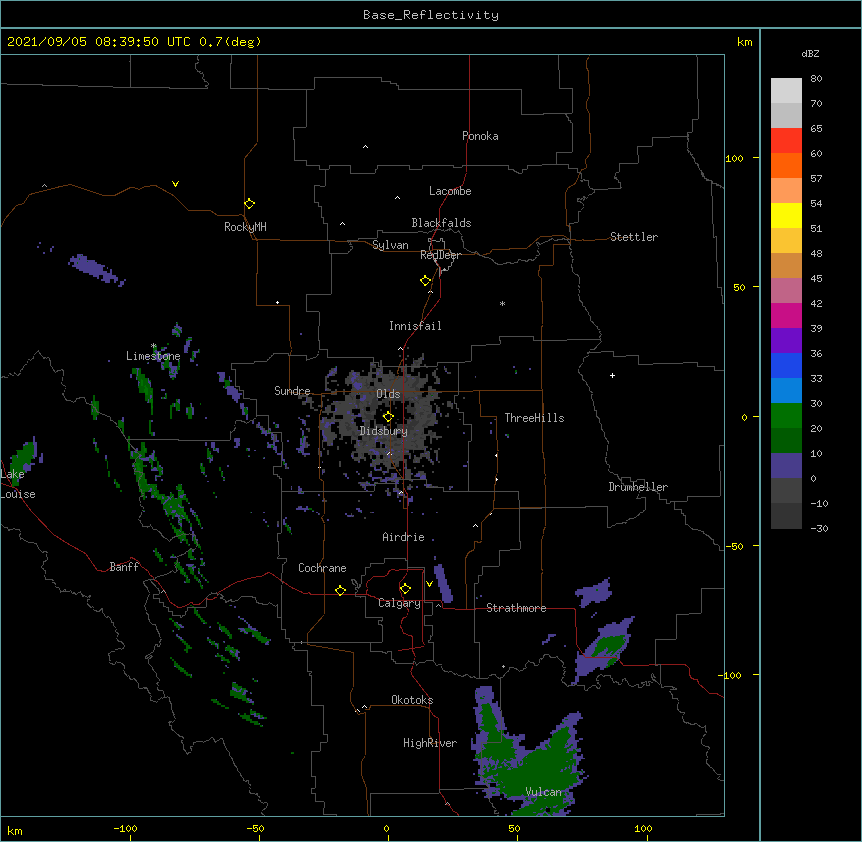The width and height of the screenshot is (862, 842).
Task: Click the HighRiver town label
Action: coord(430,743)
